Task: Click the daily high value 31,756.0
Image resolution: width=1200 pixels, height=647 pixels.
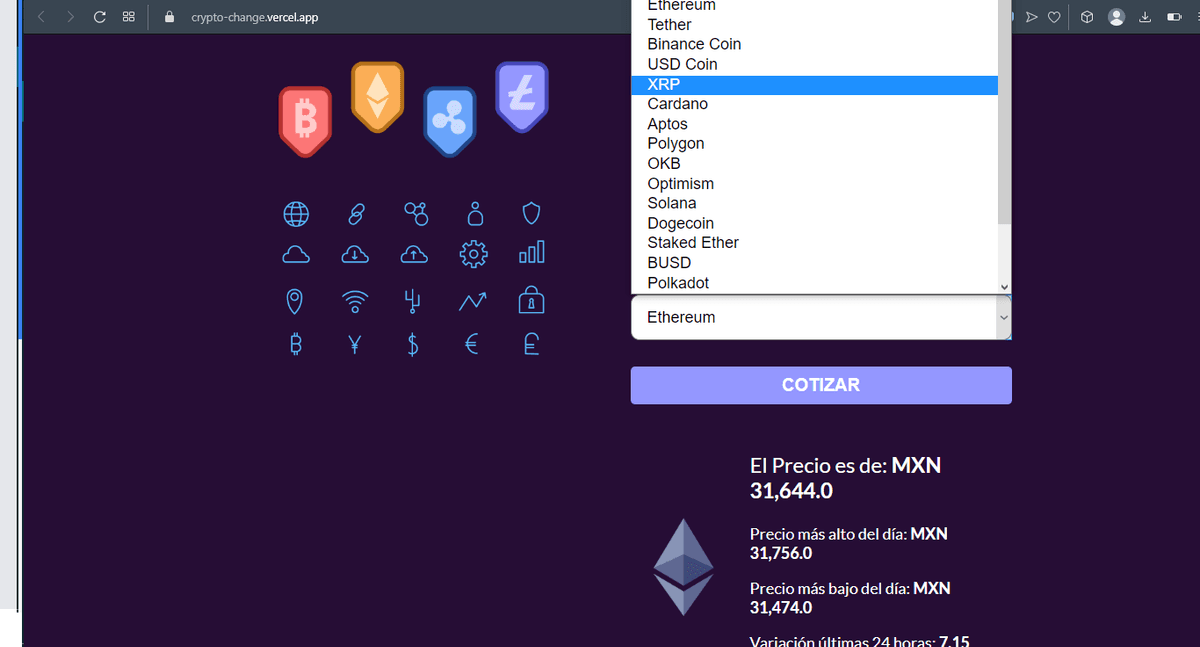Action: [781, 553]
